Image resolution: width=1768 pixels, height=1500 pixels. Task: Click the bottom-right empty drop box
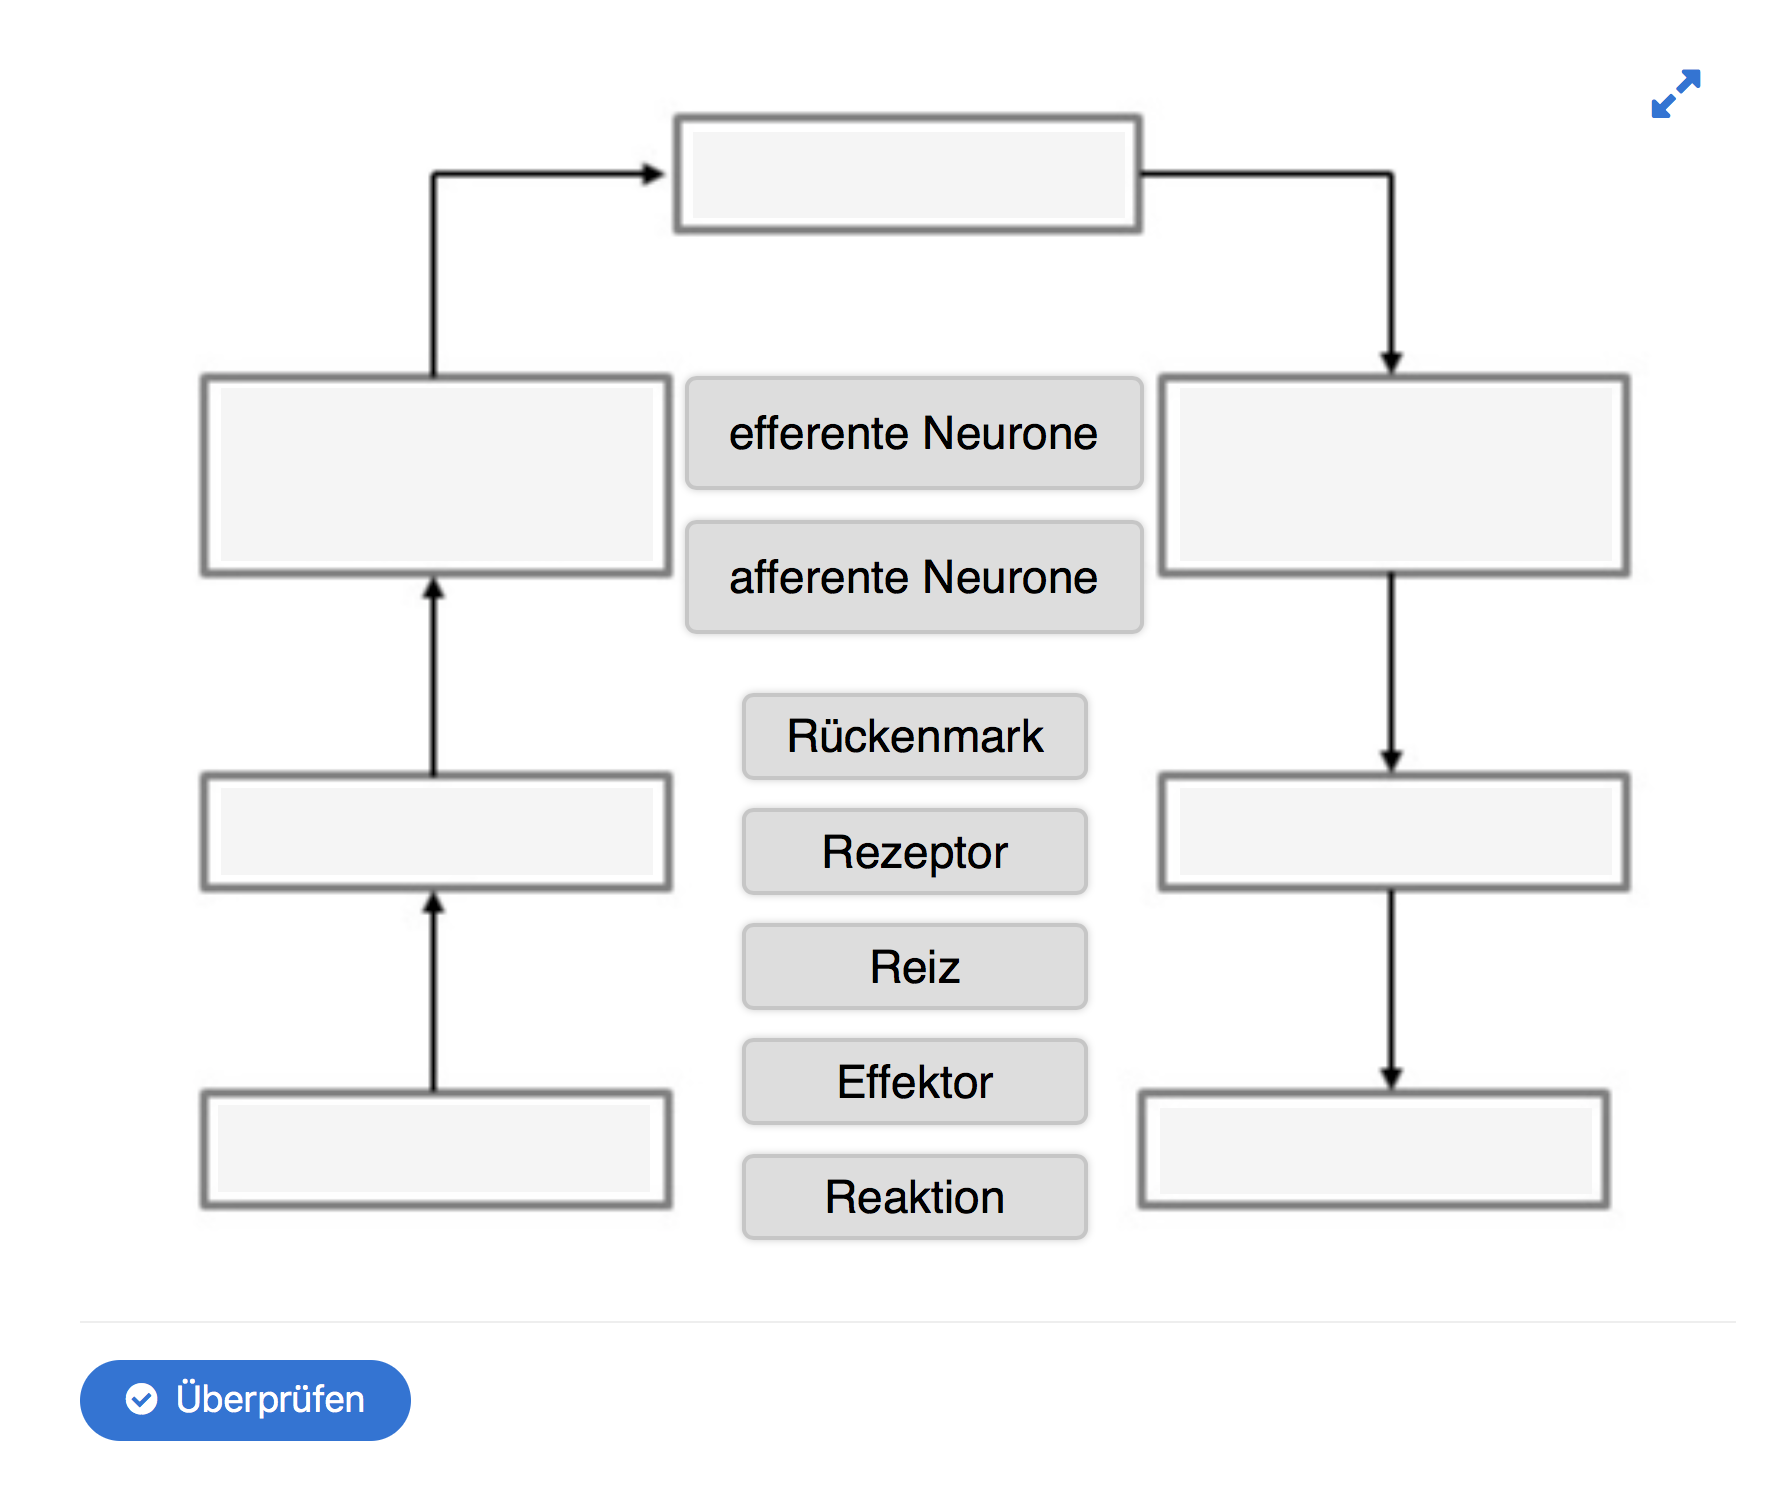point(1374,1149)
